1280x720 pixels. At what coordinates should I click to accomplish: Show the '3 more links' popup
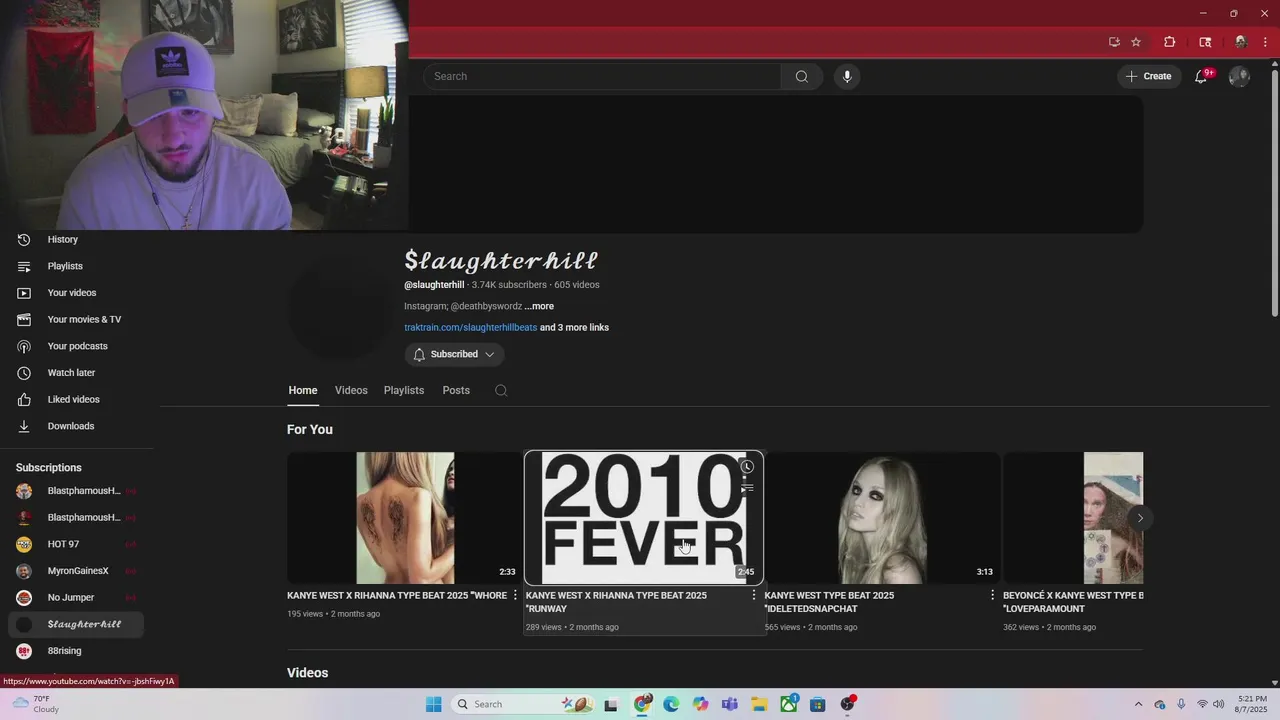pyautogui.click(x=575, y=327)
